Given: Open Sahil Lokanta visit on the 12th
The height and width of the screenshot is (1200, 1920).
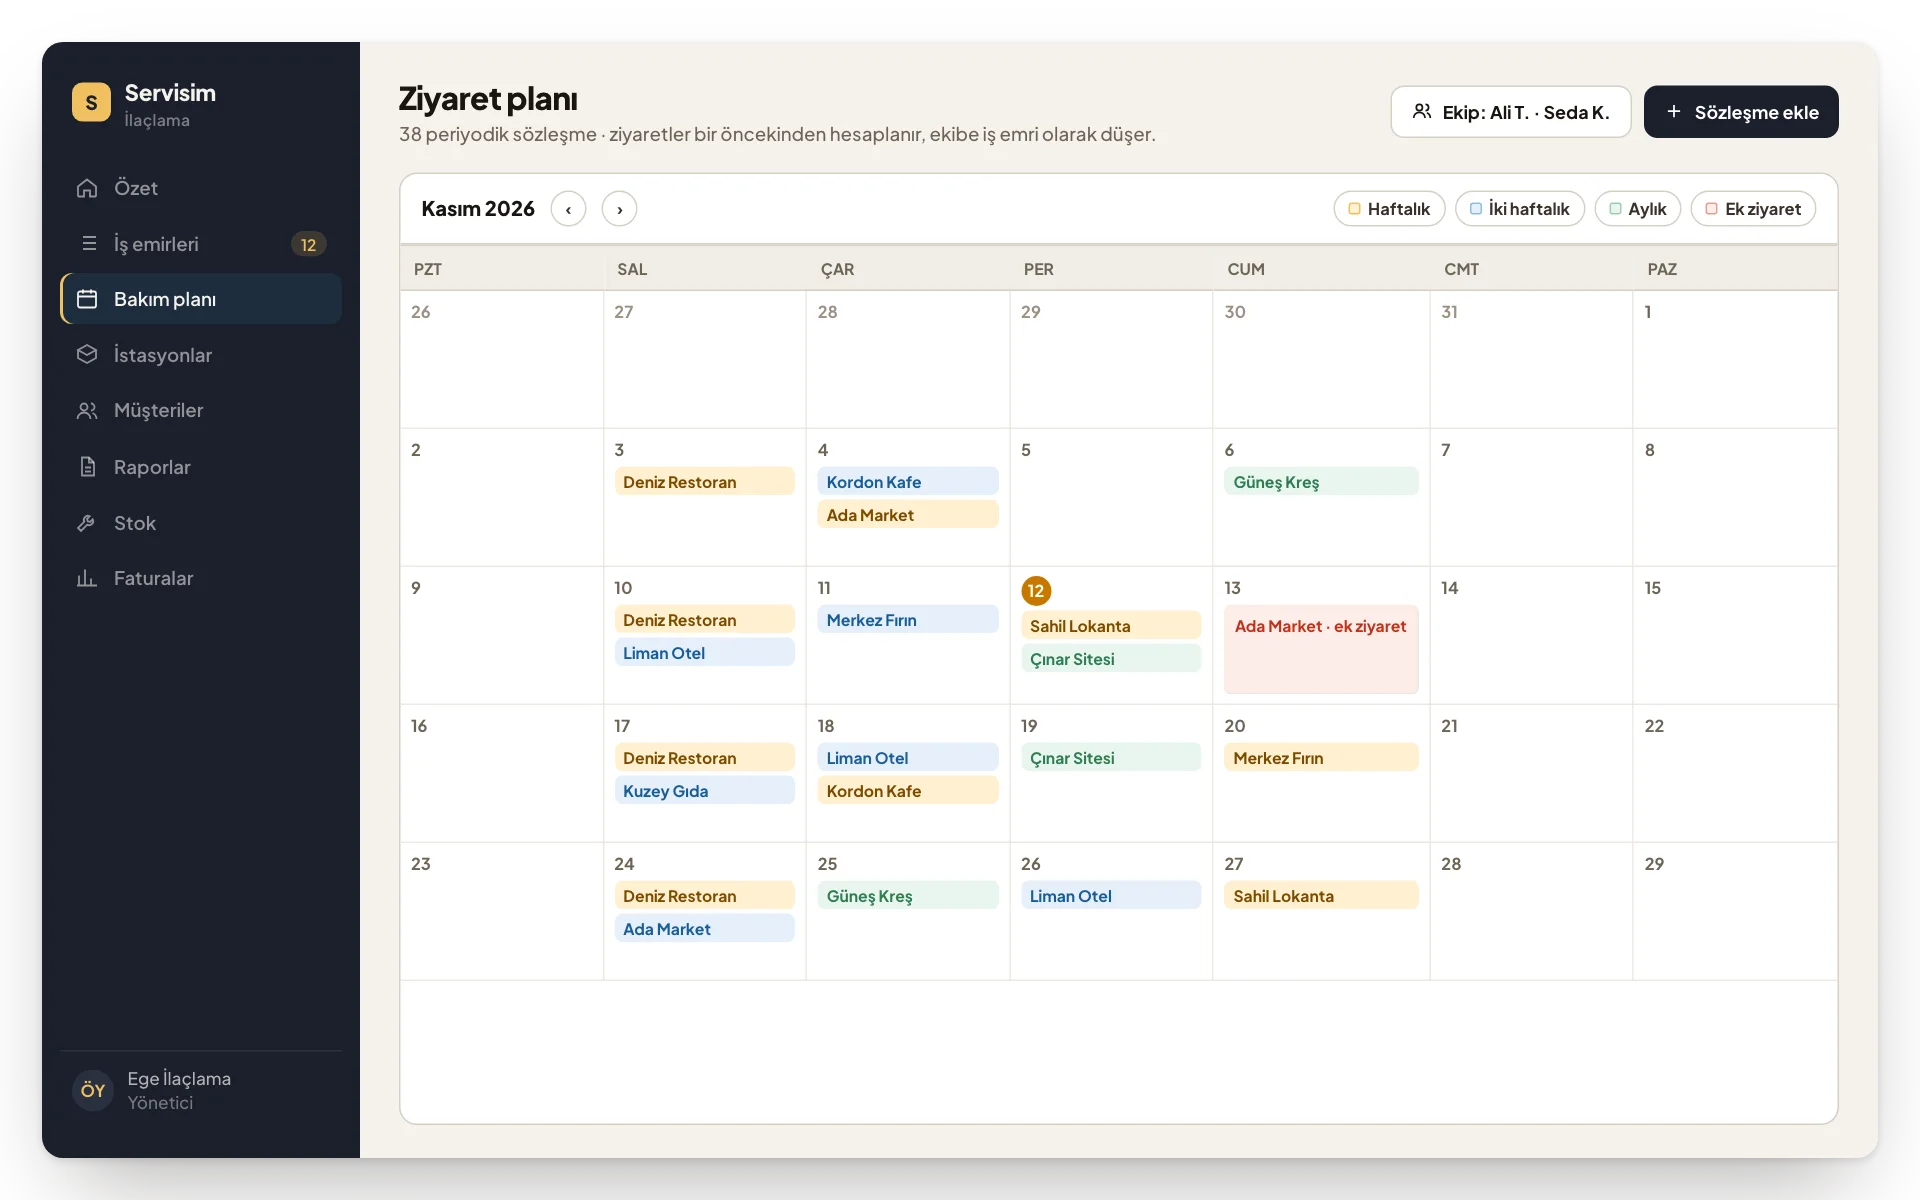Looking at the screenshot, I should (1111, 626).
